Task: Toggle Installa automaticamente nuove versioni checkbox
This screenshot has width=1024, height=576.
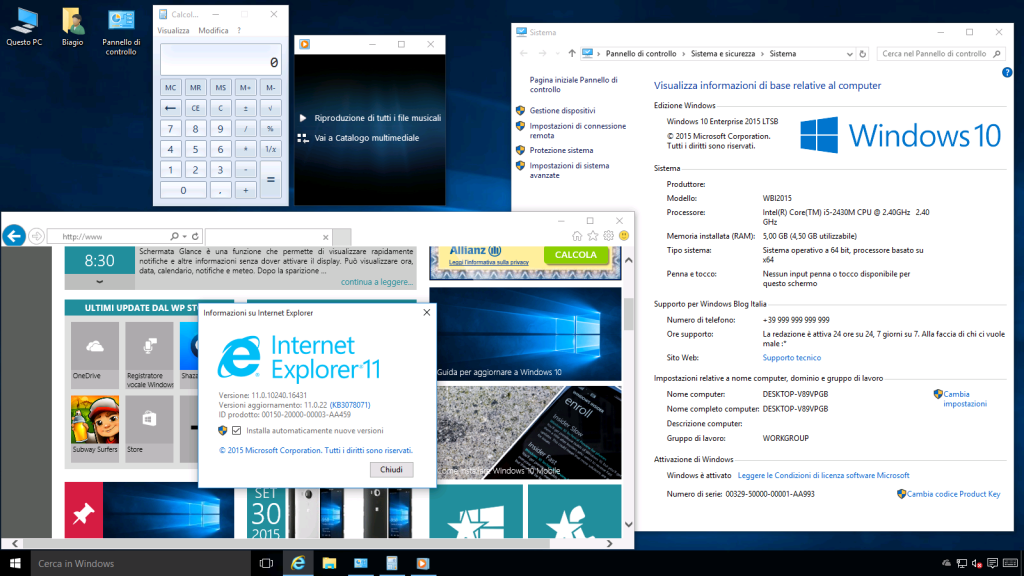Action: coord(236,430)
